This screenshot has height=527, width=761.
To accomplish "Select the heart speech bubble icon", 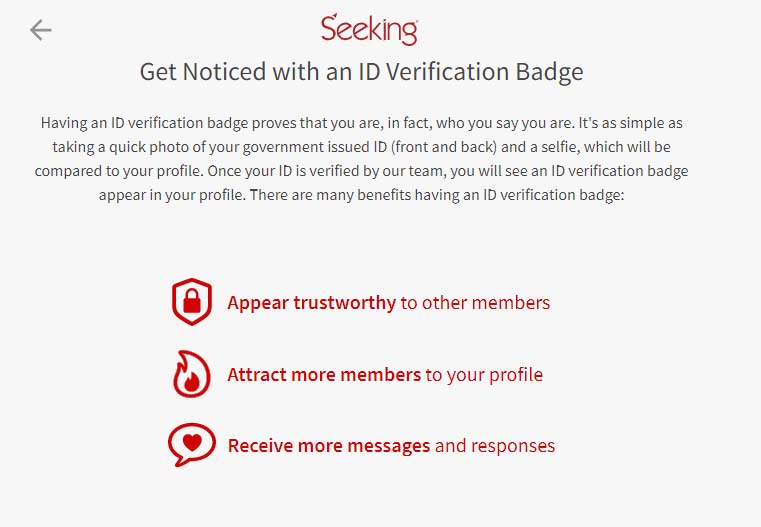I will click(192, 445).
